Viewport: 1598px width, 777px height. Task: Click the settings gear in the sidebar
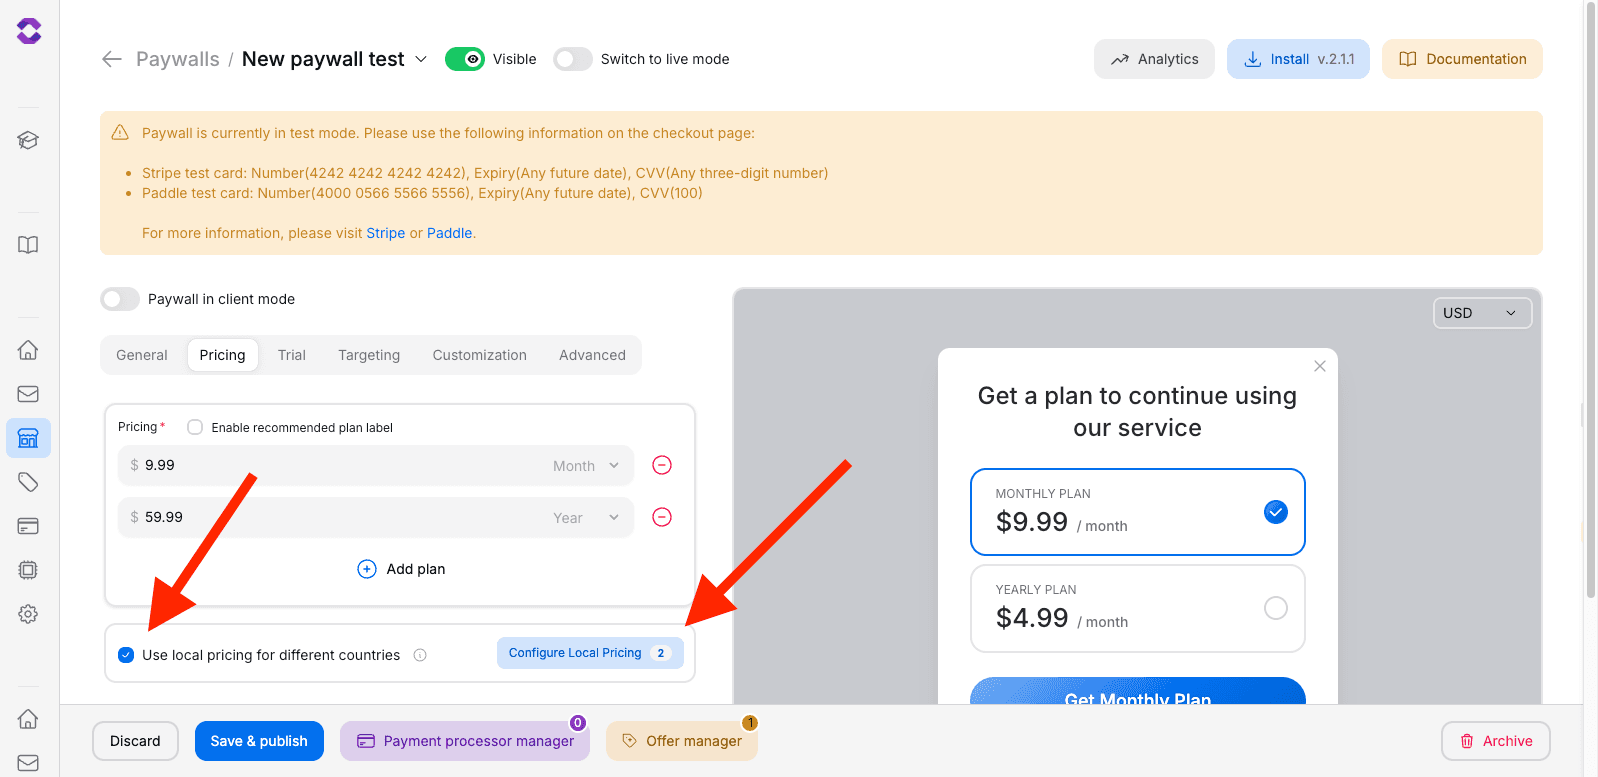click(28, 613)
